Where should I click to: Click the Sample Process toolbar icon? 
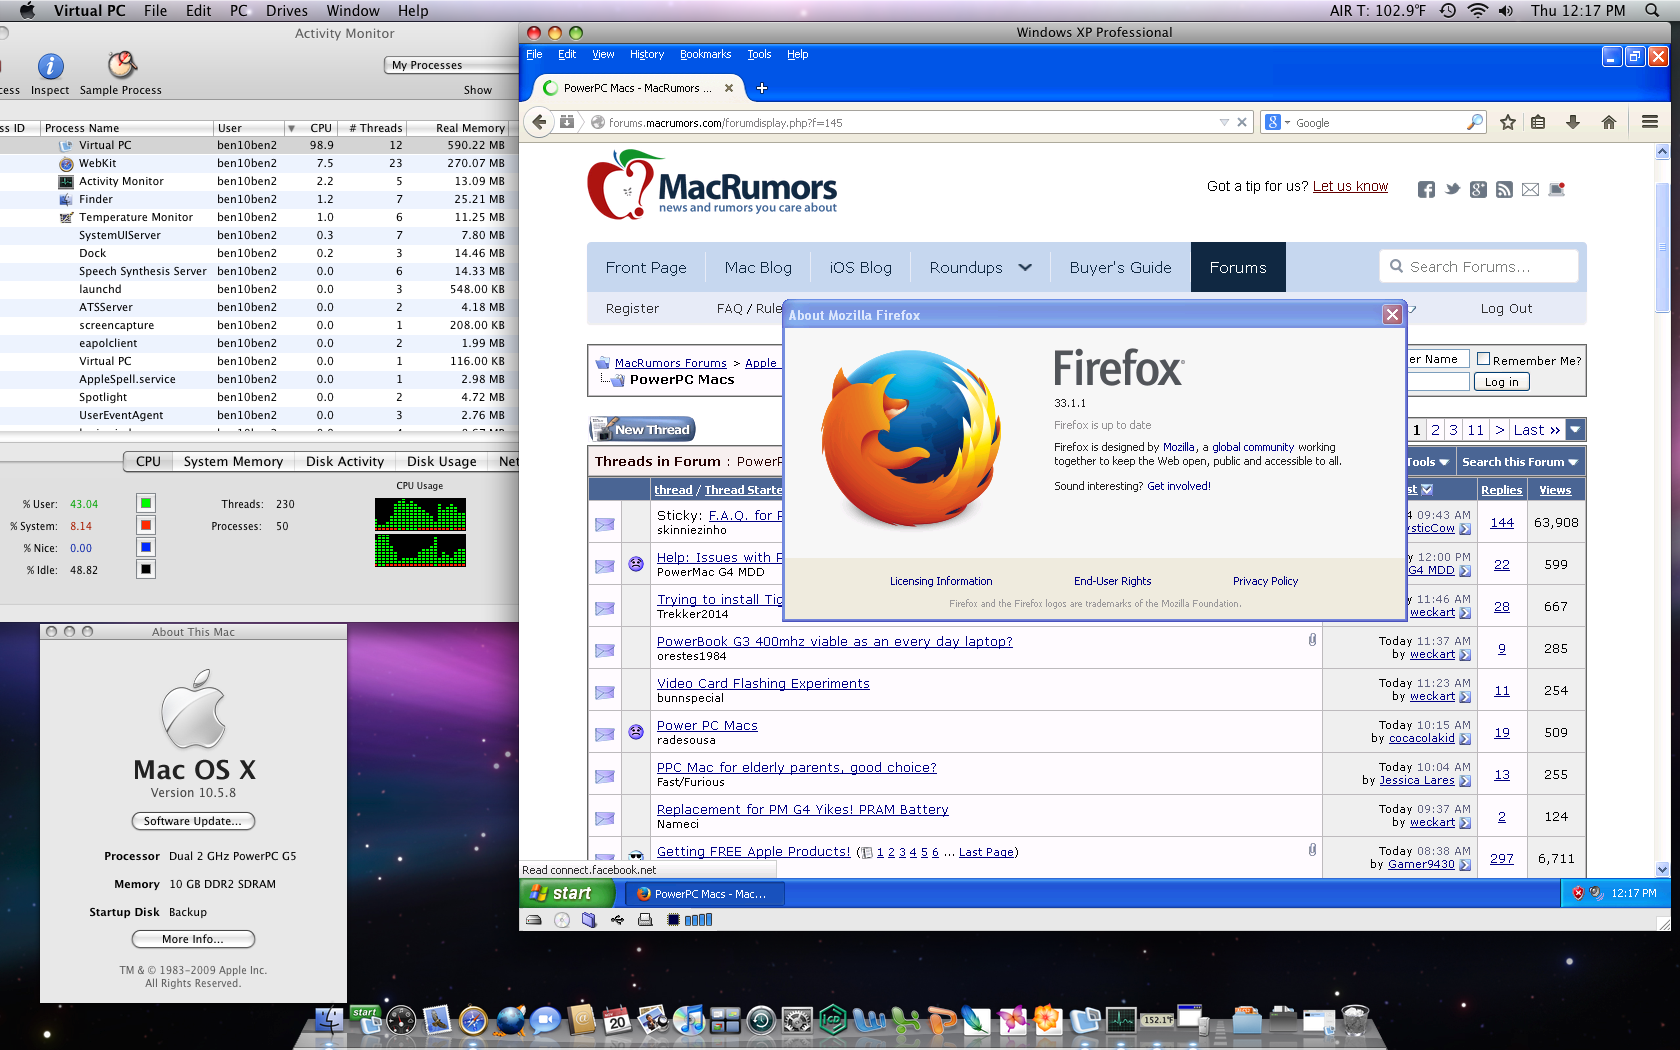coord(121,65)
